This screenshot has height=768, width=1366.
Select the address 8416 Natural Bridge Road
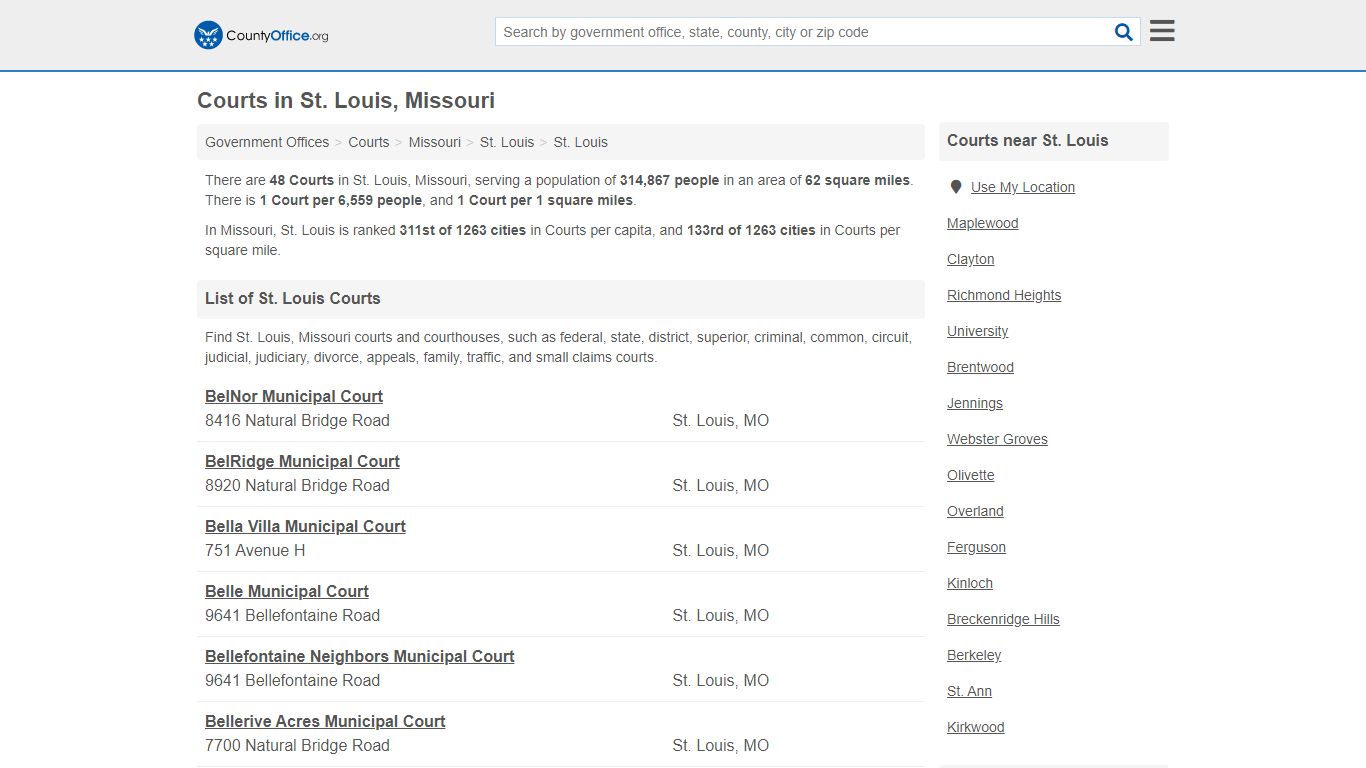tap(297, 420)
